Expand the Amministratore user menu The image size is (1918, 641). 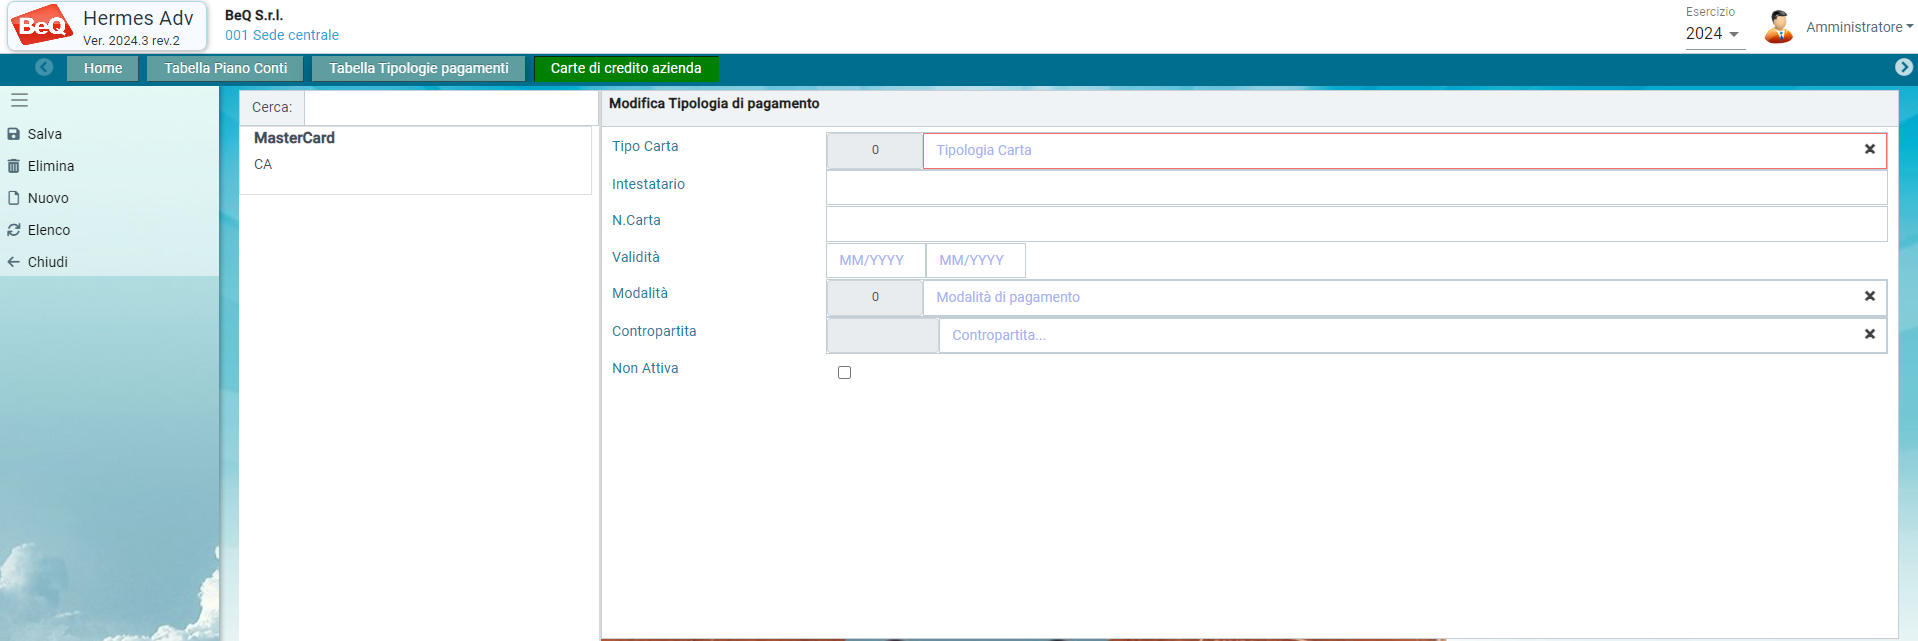point(1858,27)
